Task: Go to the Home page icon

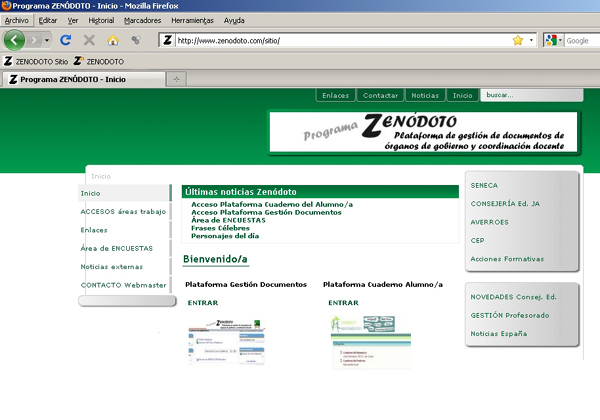Action: click(x=113, y=40)
